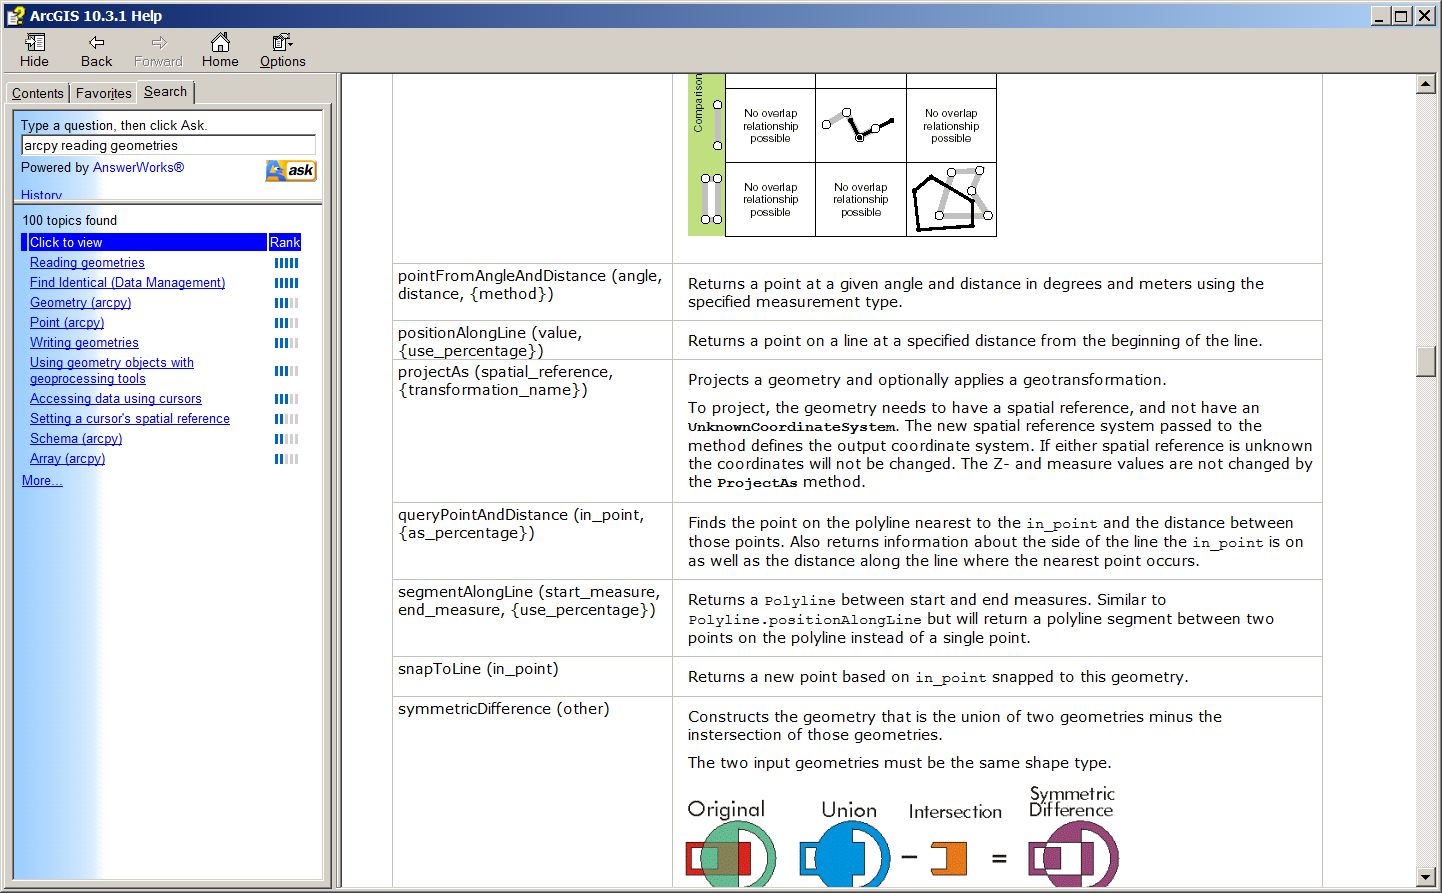
Task: Click the polygon overlap diagram cell
Action: click(x=951, y=200)
